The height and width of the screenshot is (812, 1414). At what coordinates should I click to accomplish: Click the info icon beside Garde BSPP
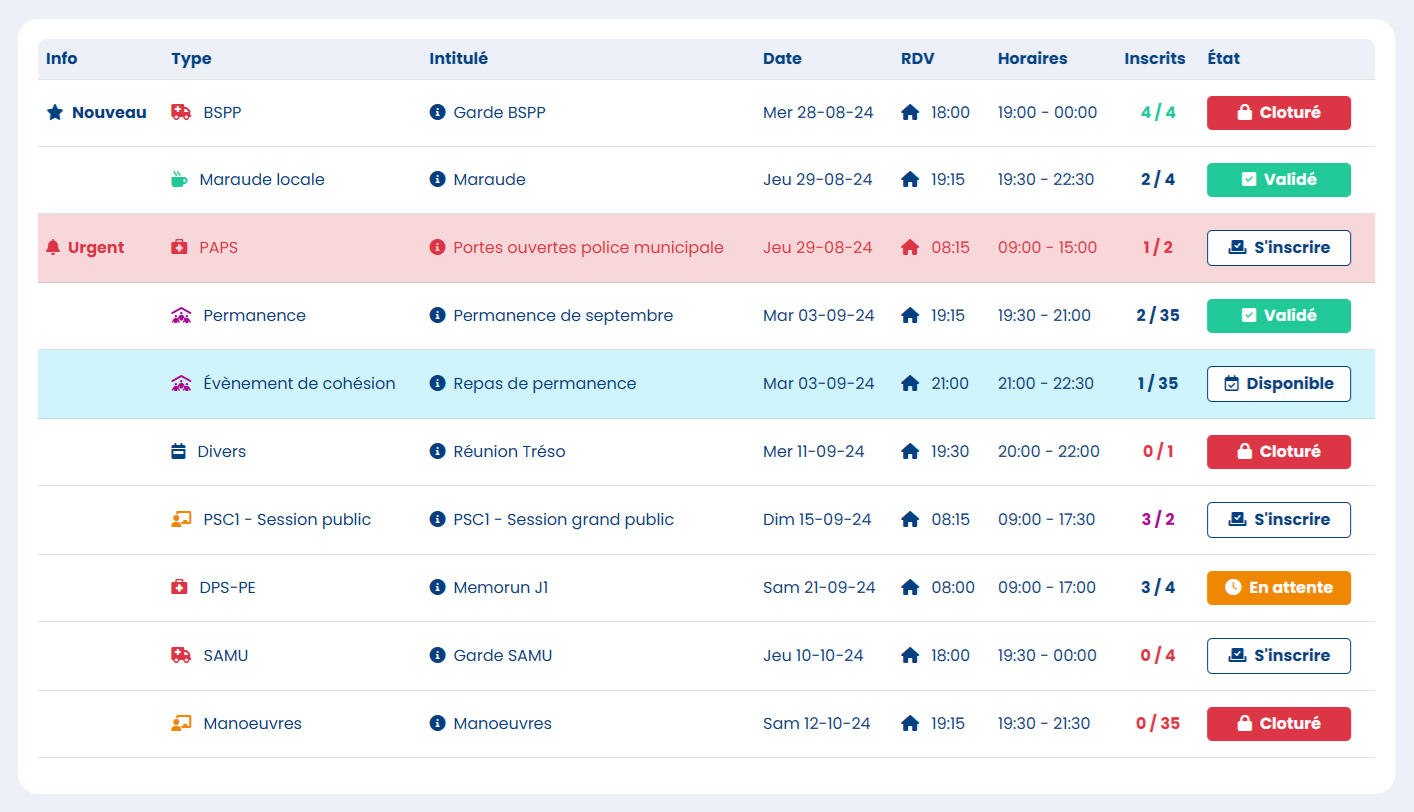(x=437, y=113)
